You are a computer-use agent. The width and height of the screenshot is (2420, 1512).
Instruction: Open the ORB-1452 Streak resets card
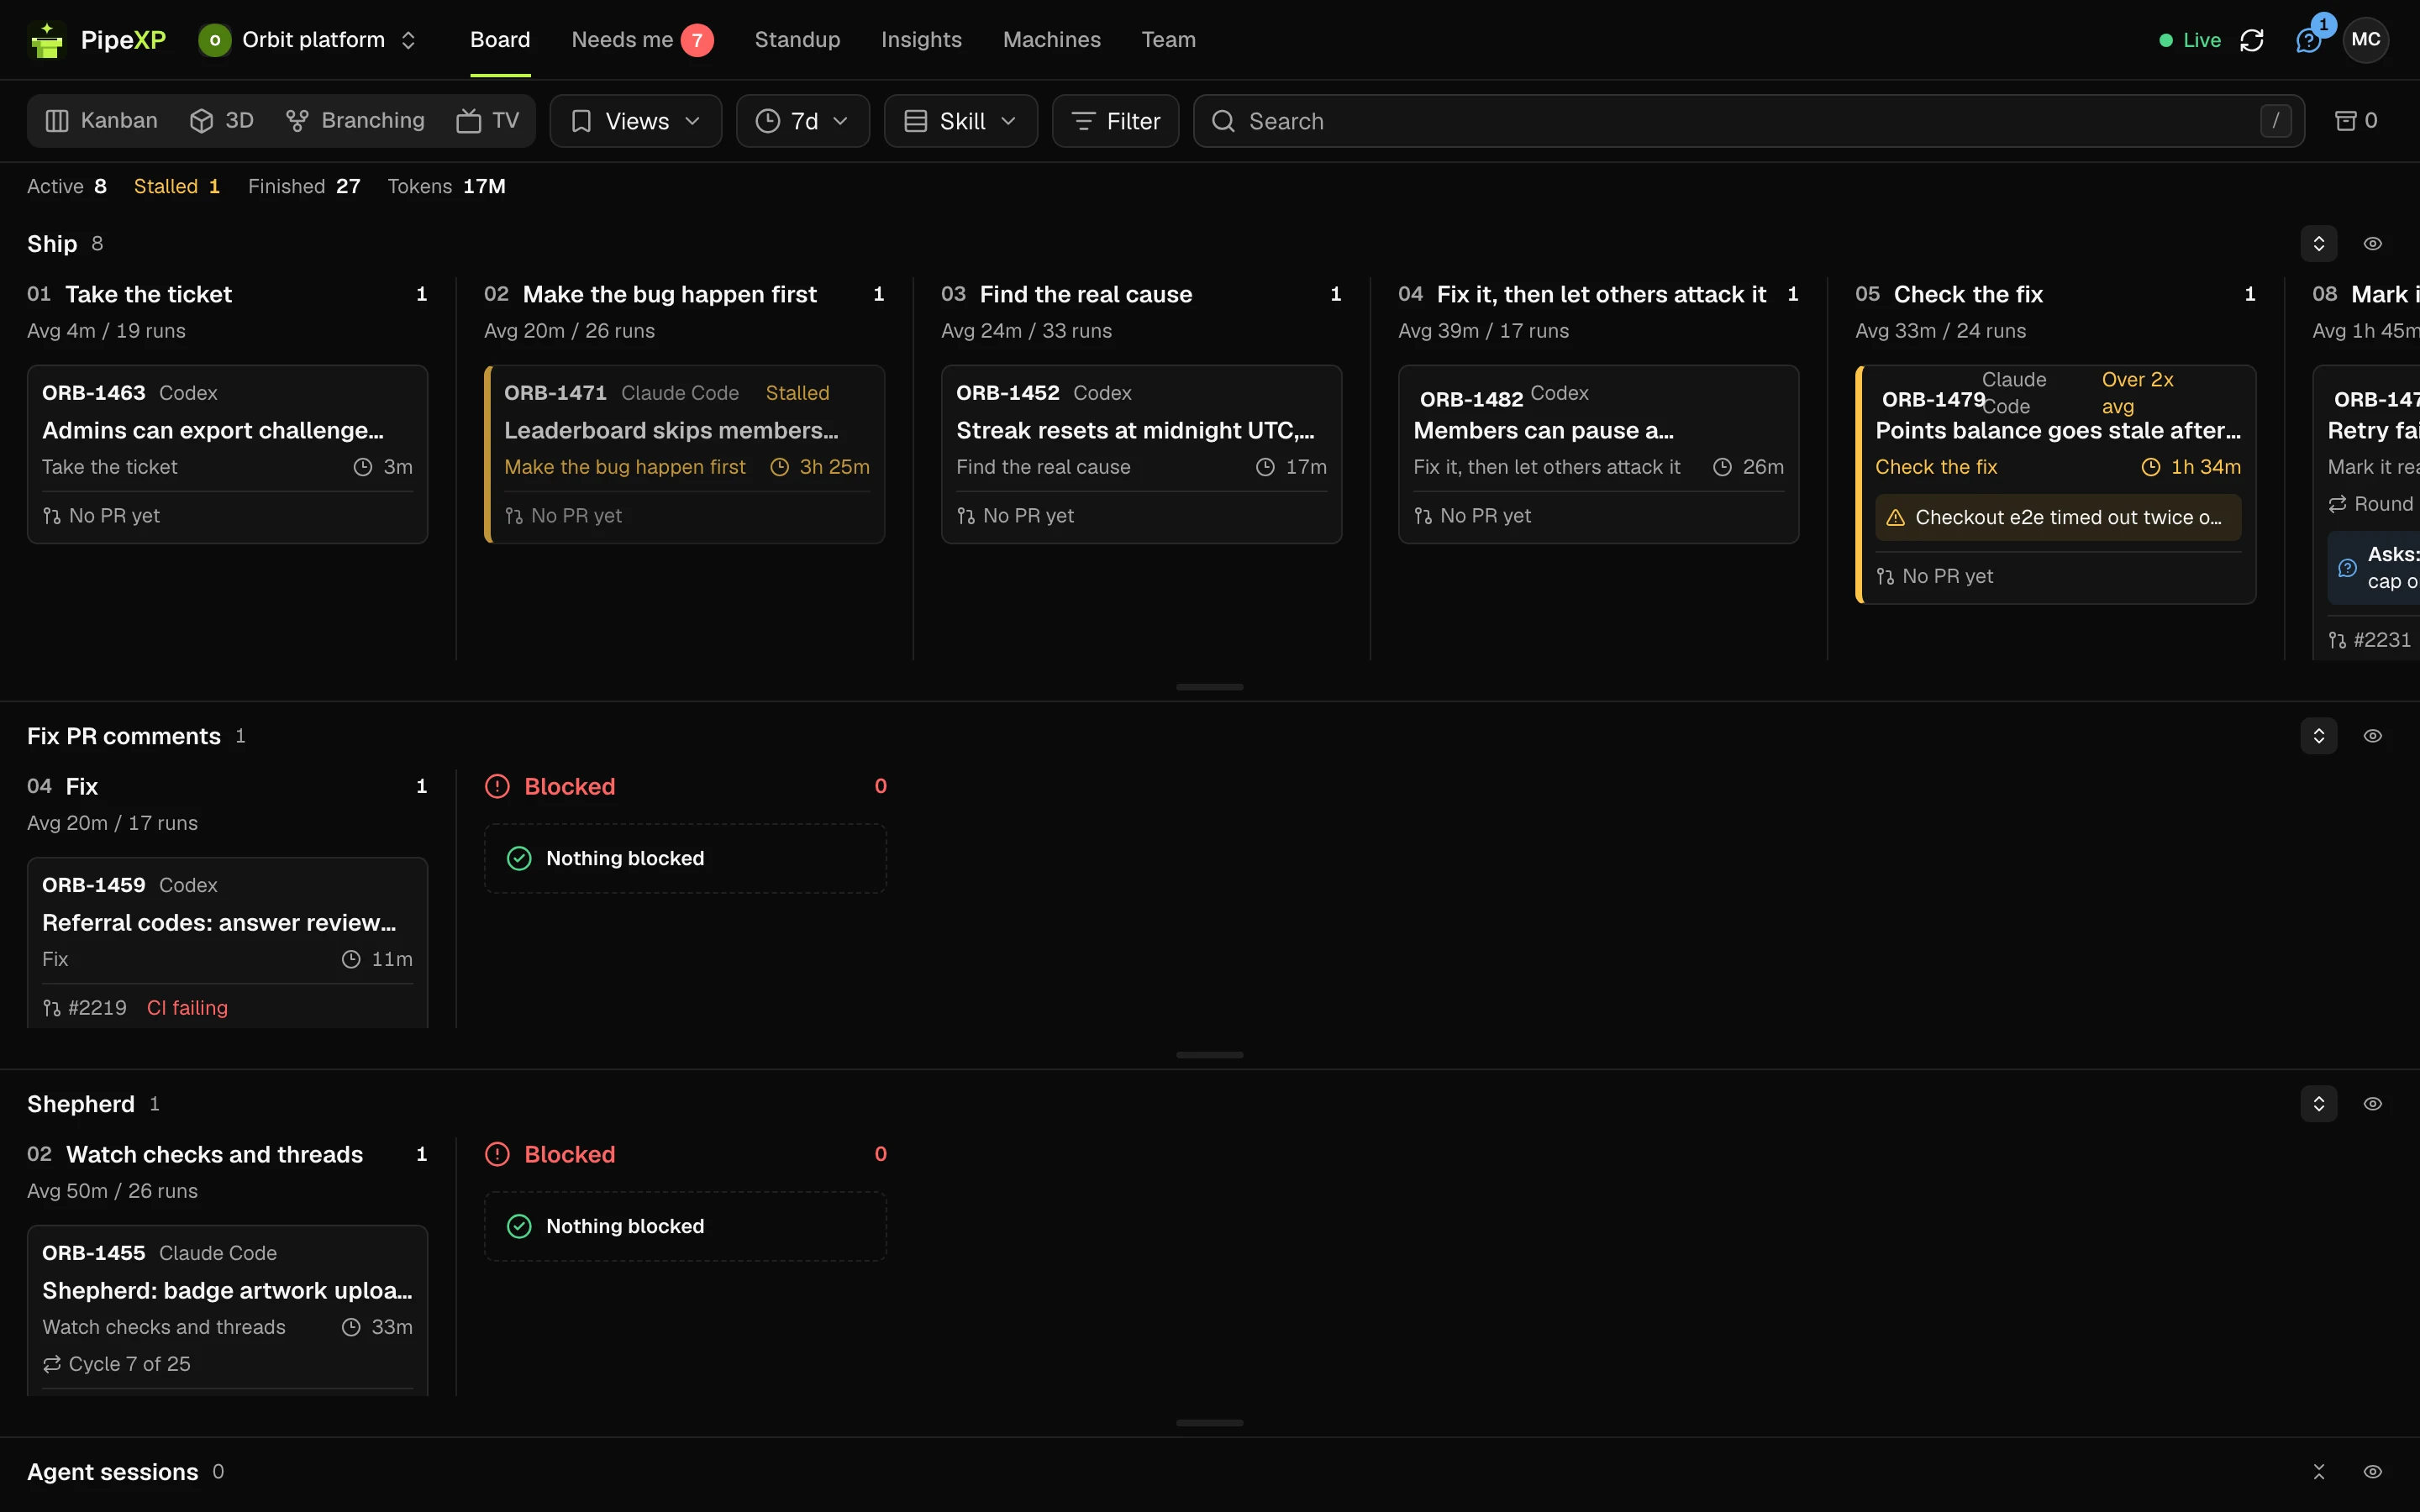pos(1141,454)
